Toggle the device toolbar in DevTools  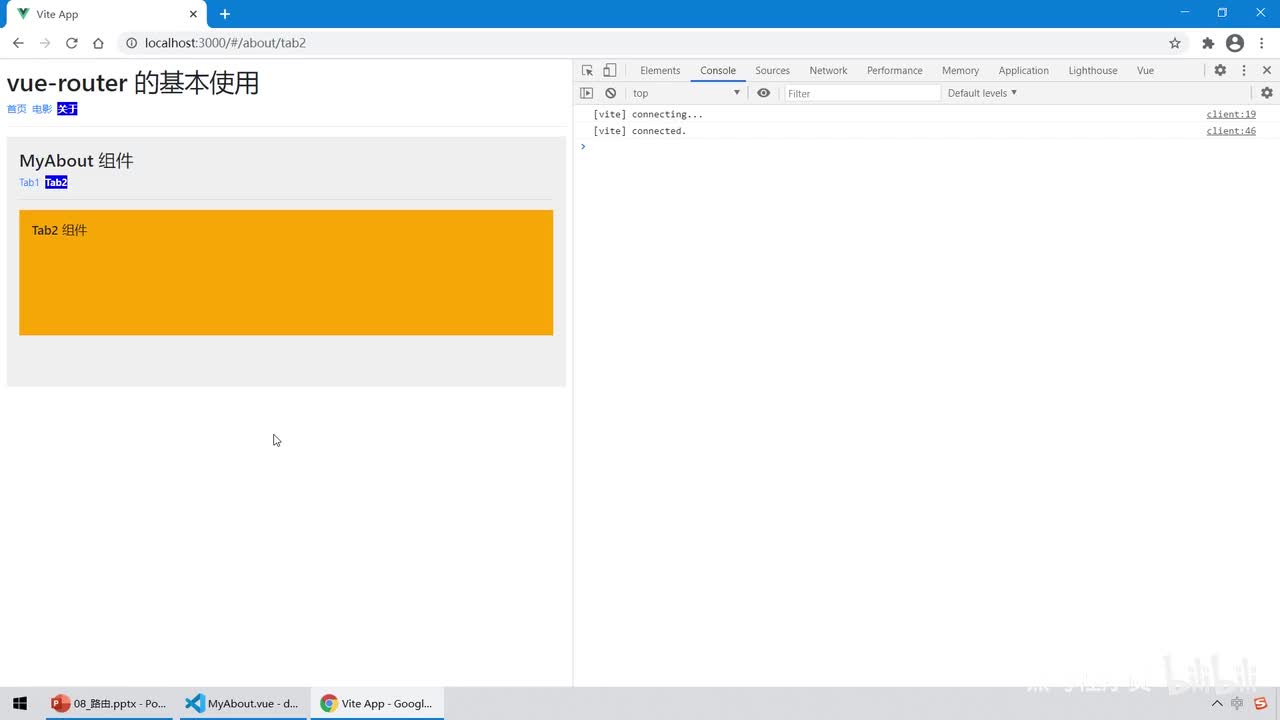pos(609,70)
